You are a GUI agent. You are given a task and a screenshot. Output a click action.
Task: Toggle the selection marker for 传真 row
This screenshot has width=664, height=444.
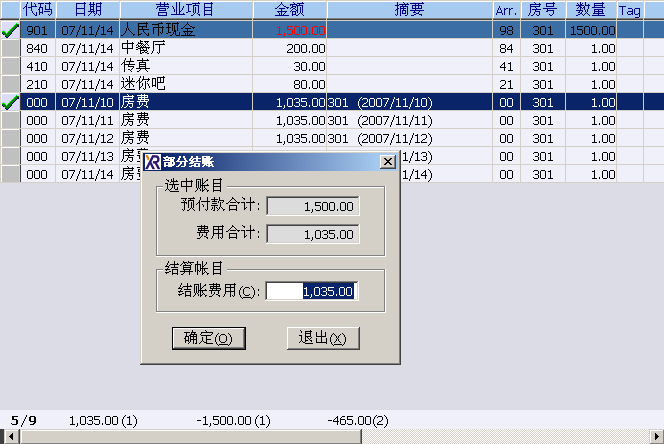(x=10, y=66)
